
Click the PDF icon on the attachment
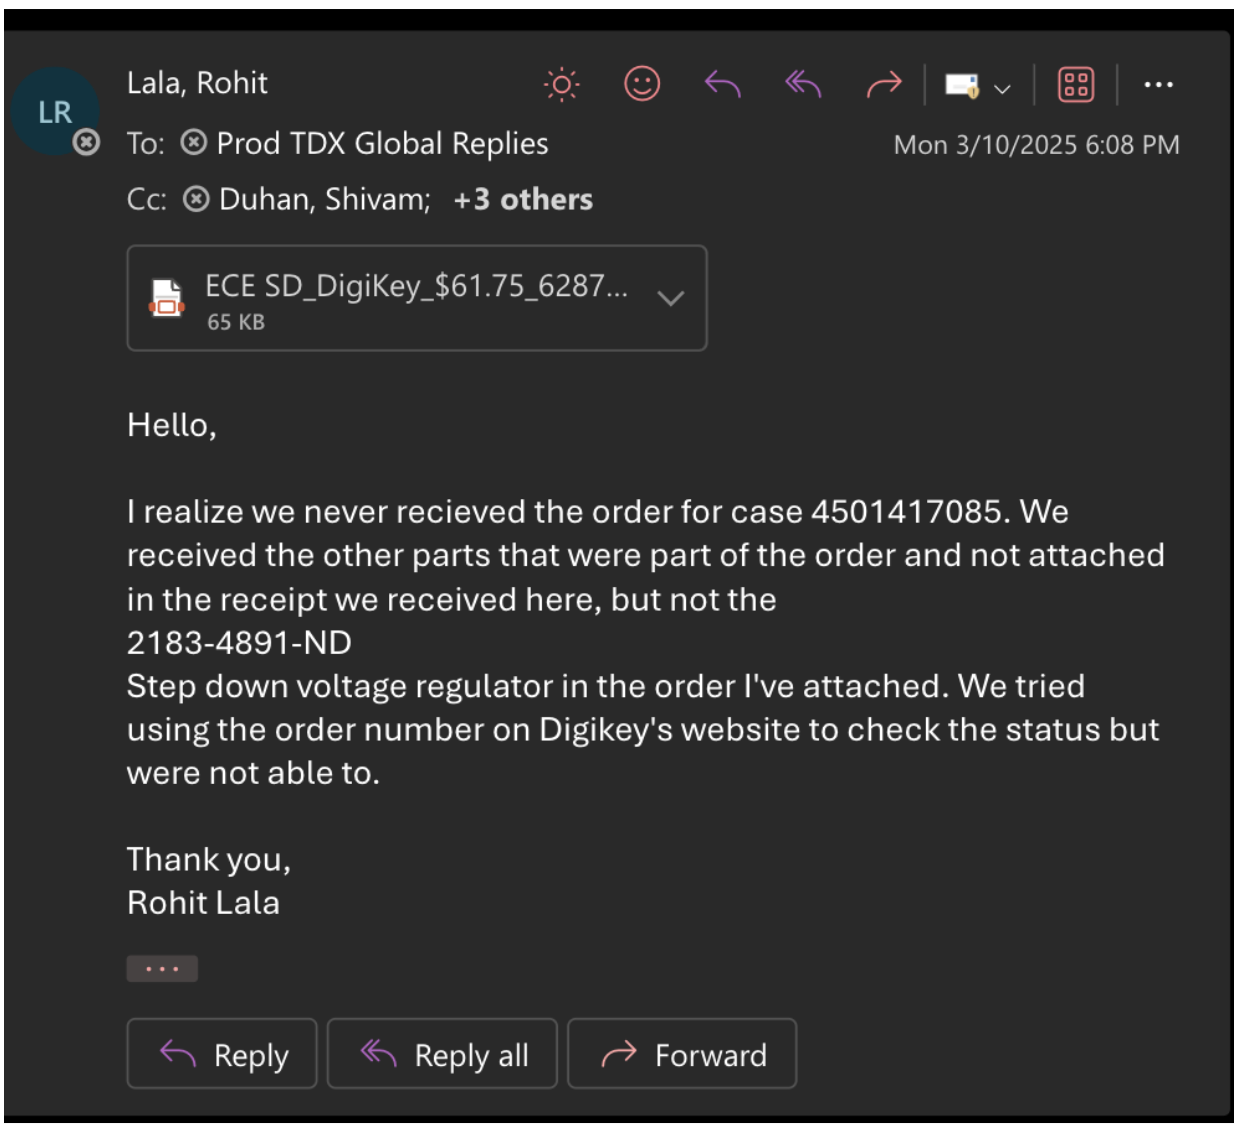[167, 298]
